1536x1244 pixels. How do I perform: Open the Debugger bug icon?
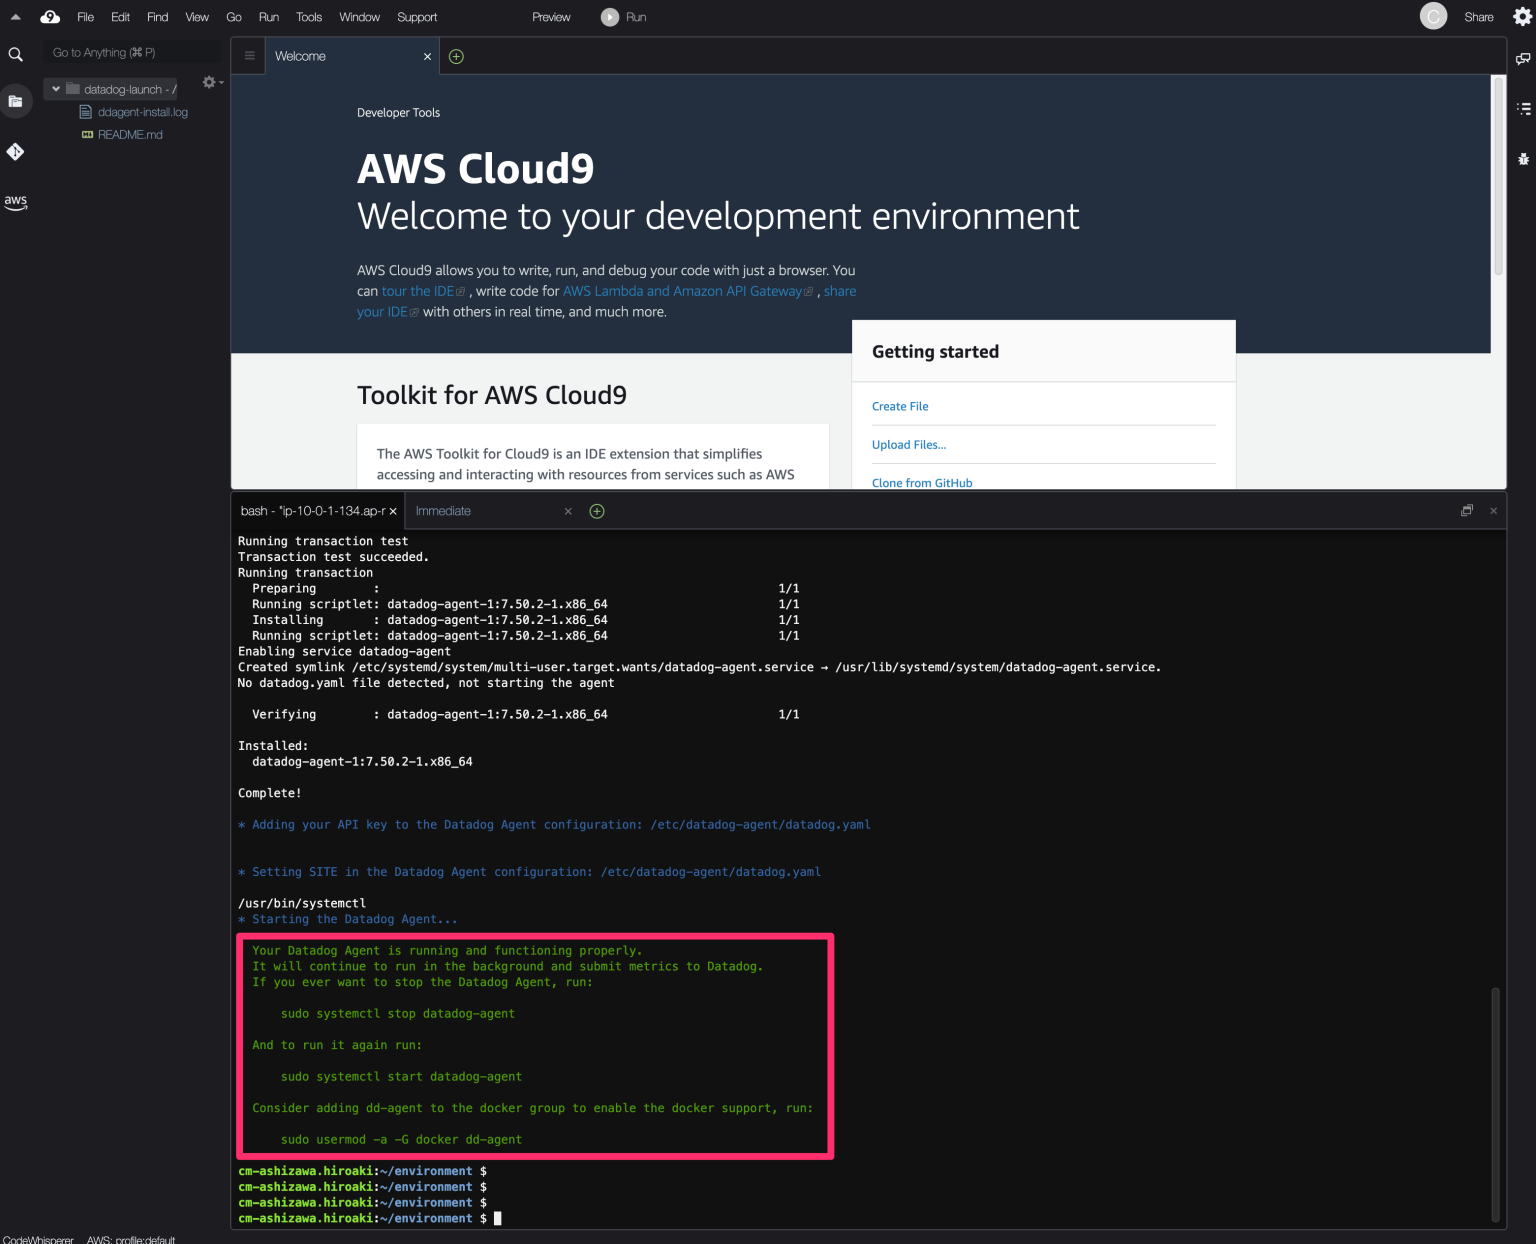(x=1523, y=159)
